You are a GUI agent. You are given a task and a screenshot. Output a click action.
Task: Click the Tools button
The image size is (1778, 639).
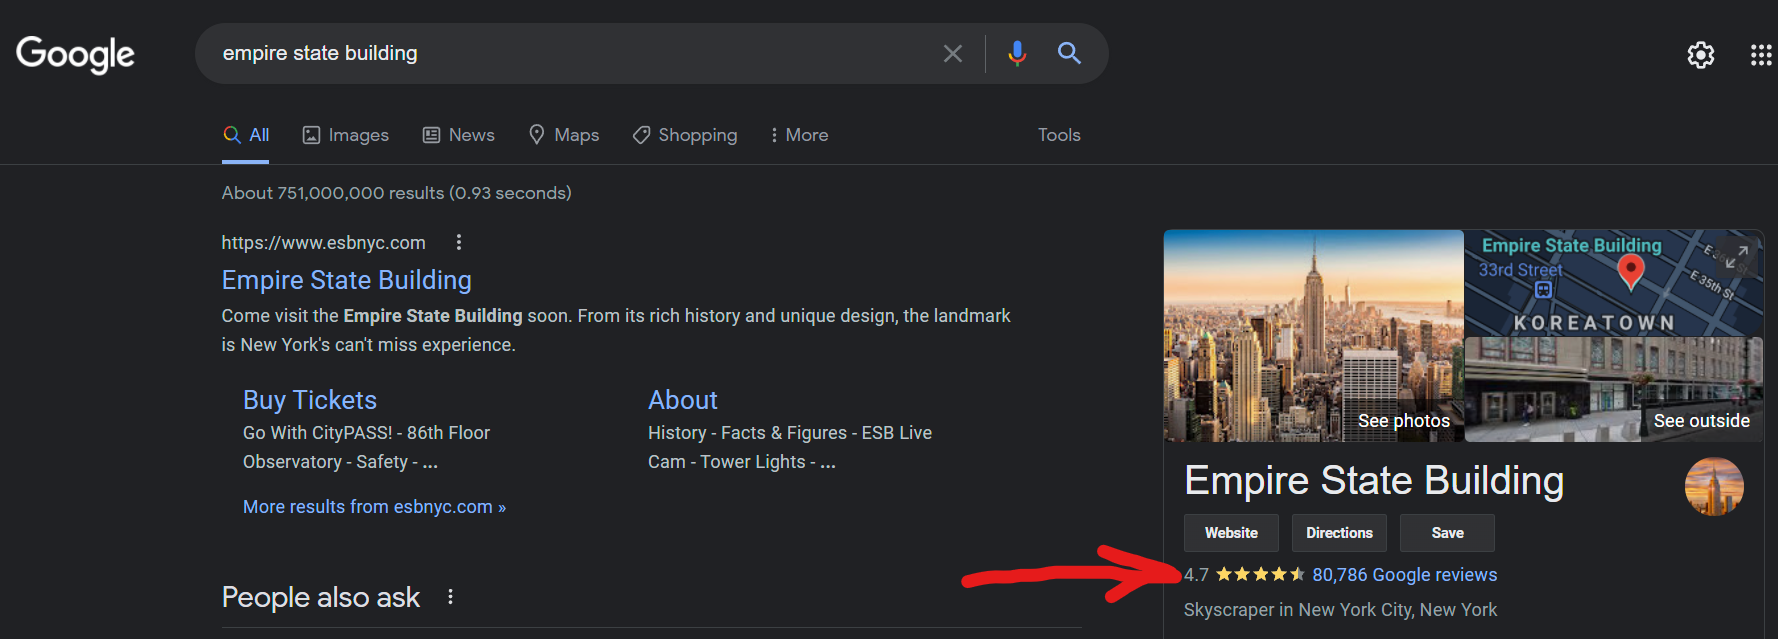pos(1058,135)
